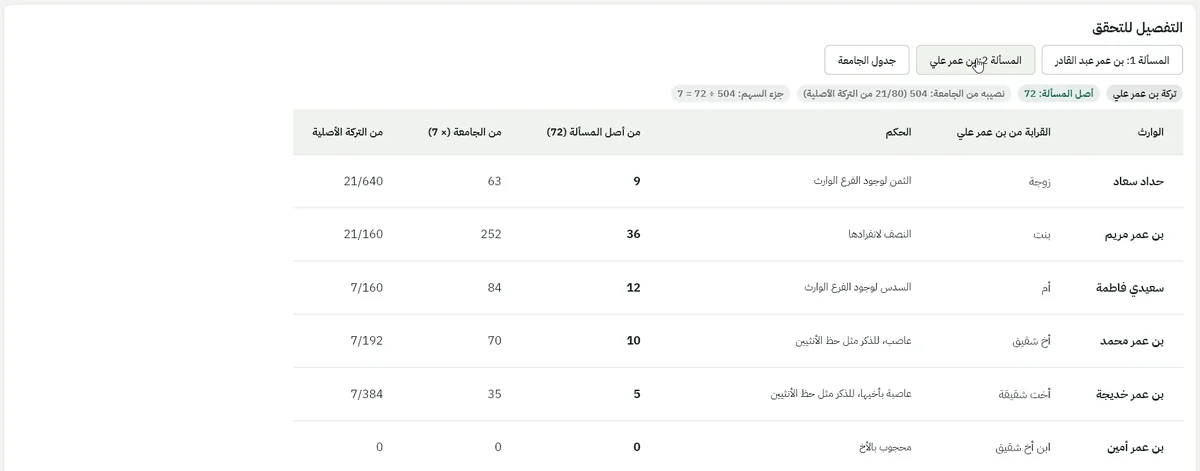The width and height of the screenshot is (1200, 471).
Task: Click badge أصل المسألة: 72
Action: point(1060,93)
